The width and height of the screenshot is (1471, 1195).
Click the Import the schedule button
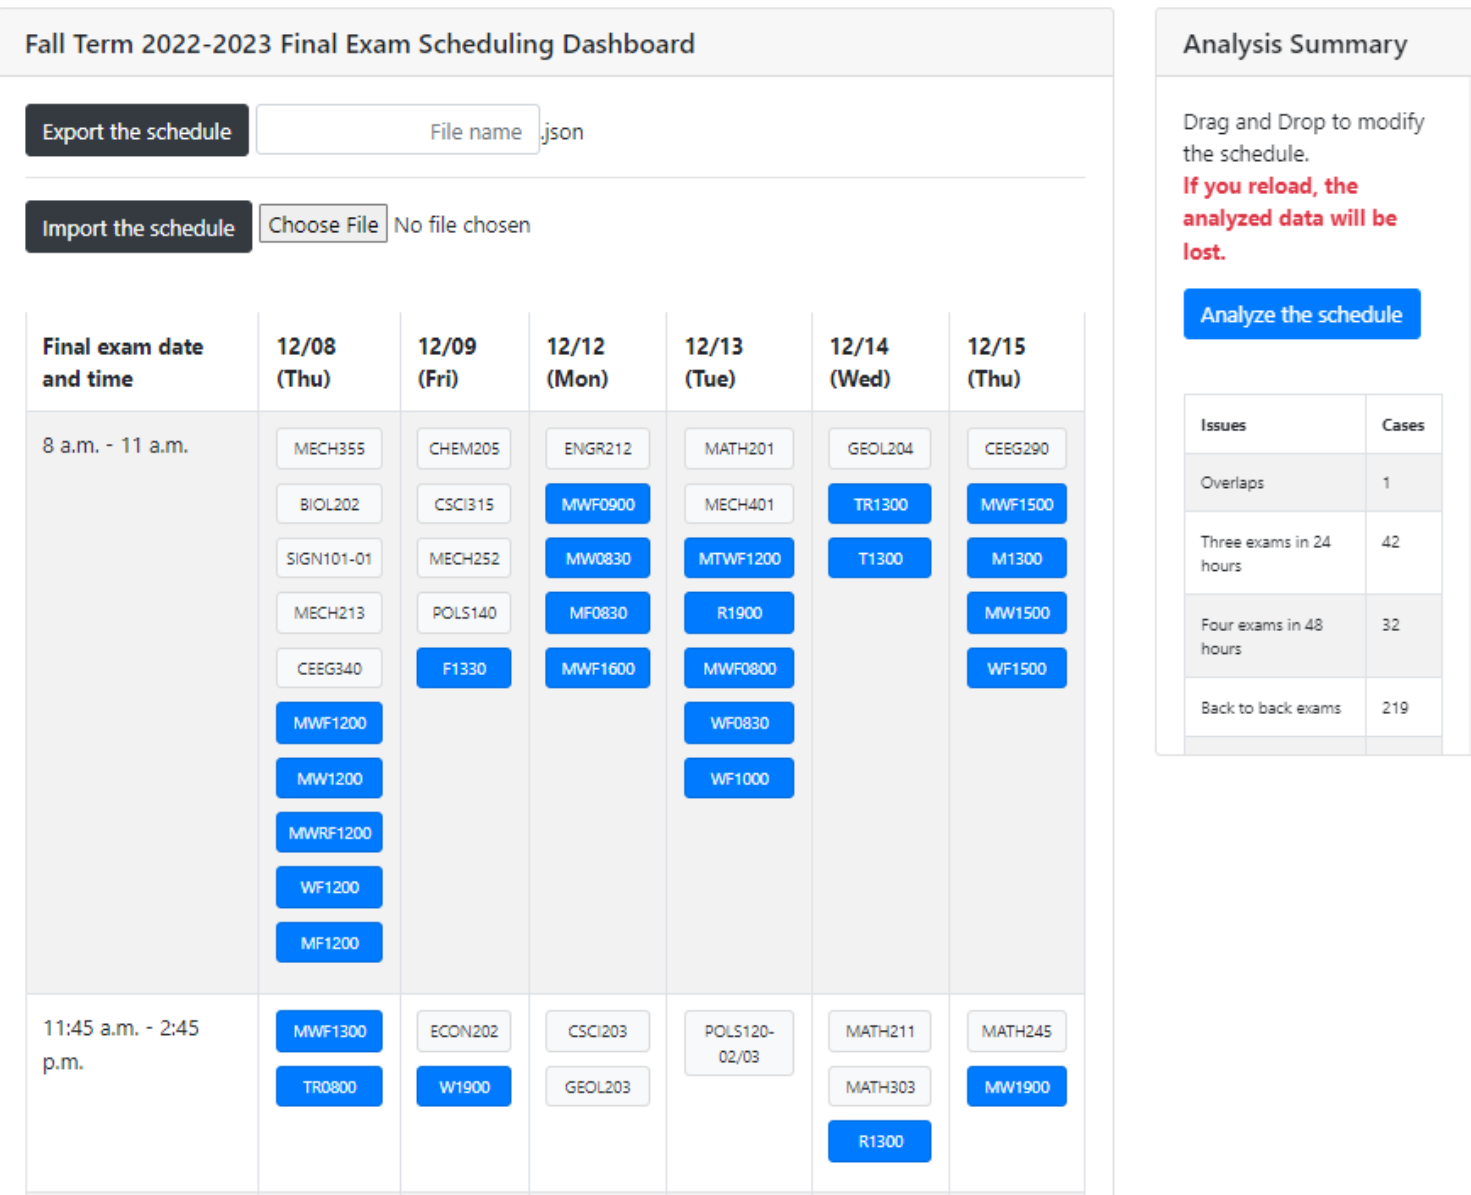(138, 228)
